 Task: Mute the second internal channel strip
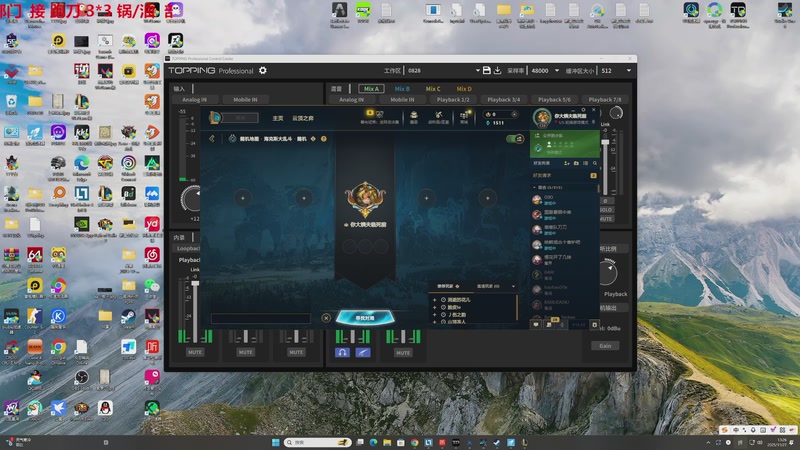coord(245,352)
